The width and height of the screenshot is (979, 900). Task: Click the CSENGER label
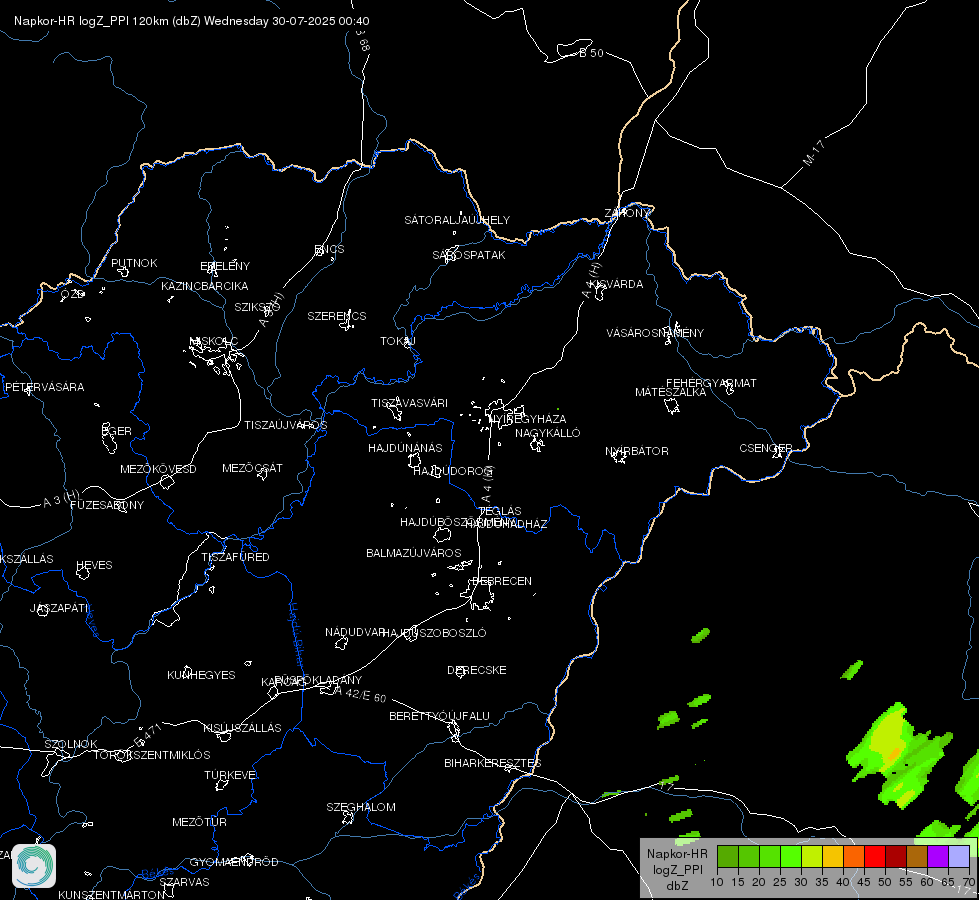click(x=765, y=448)
